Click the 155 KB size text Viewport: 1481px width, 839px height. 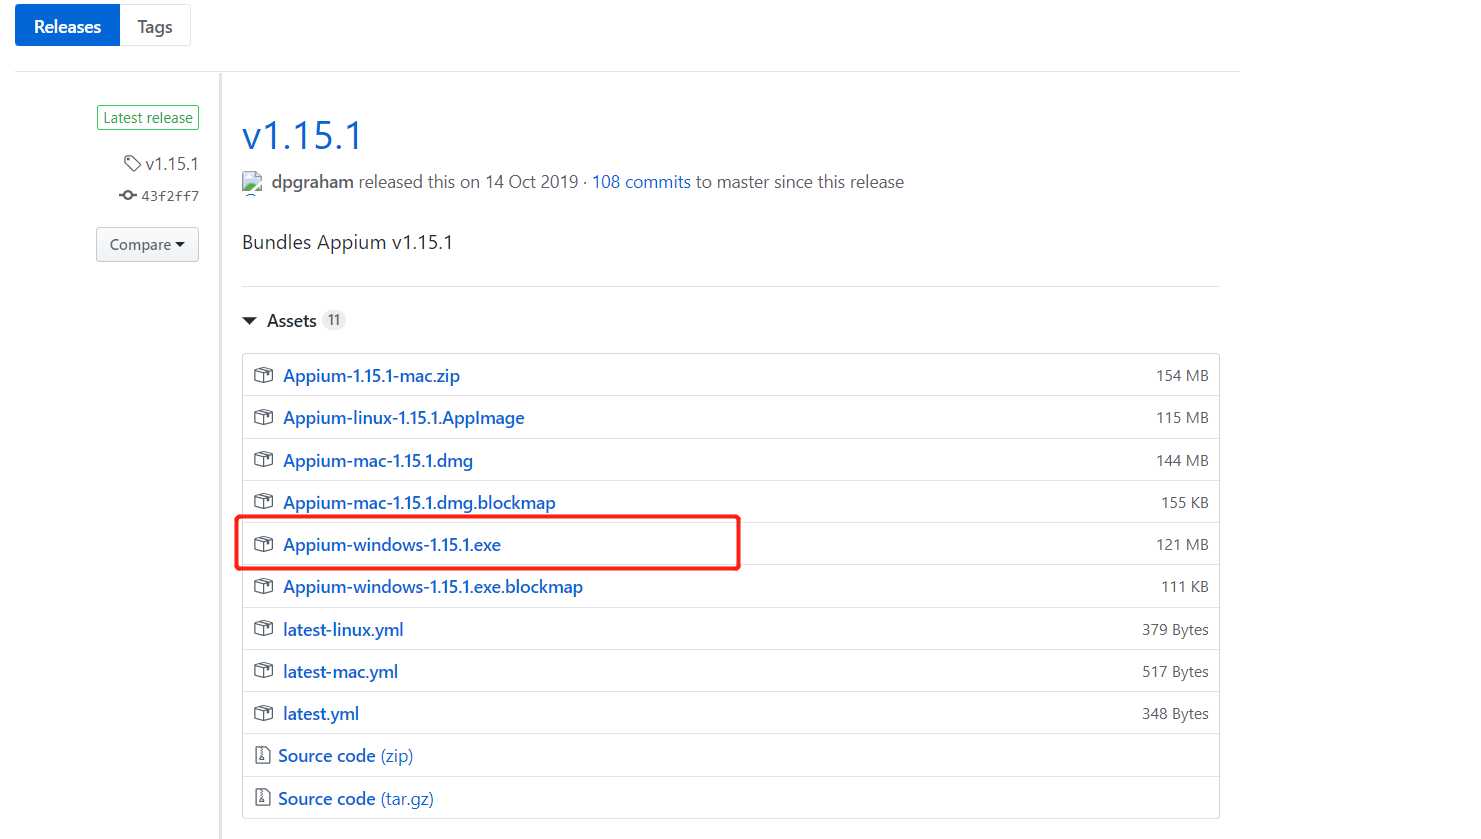(1185, 503)
